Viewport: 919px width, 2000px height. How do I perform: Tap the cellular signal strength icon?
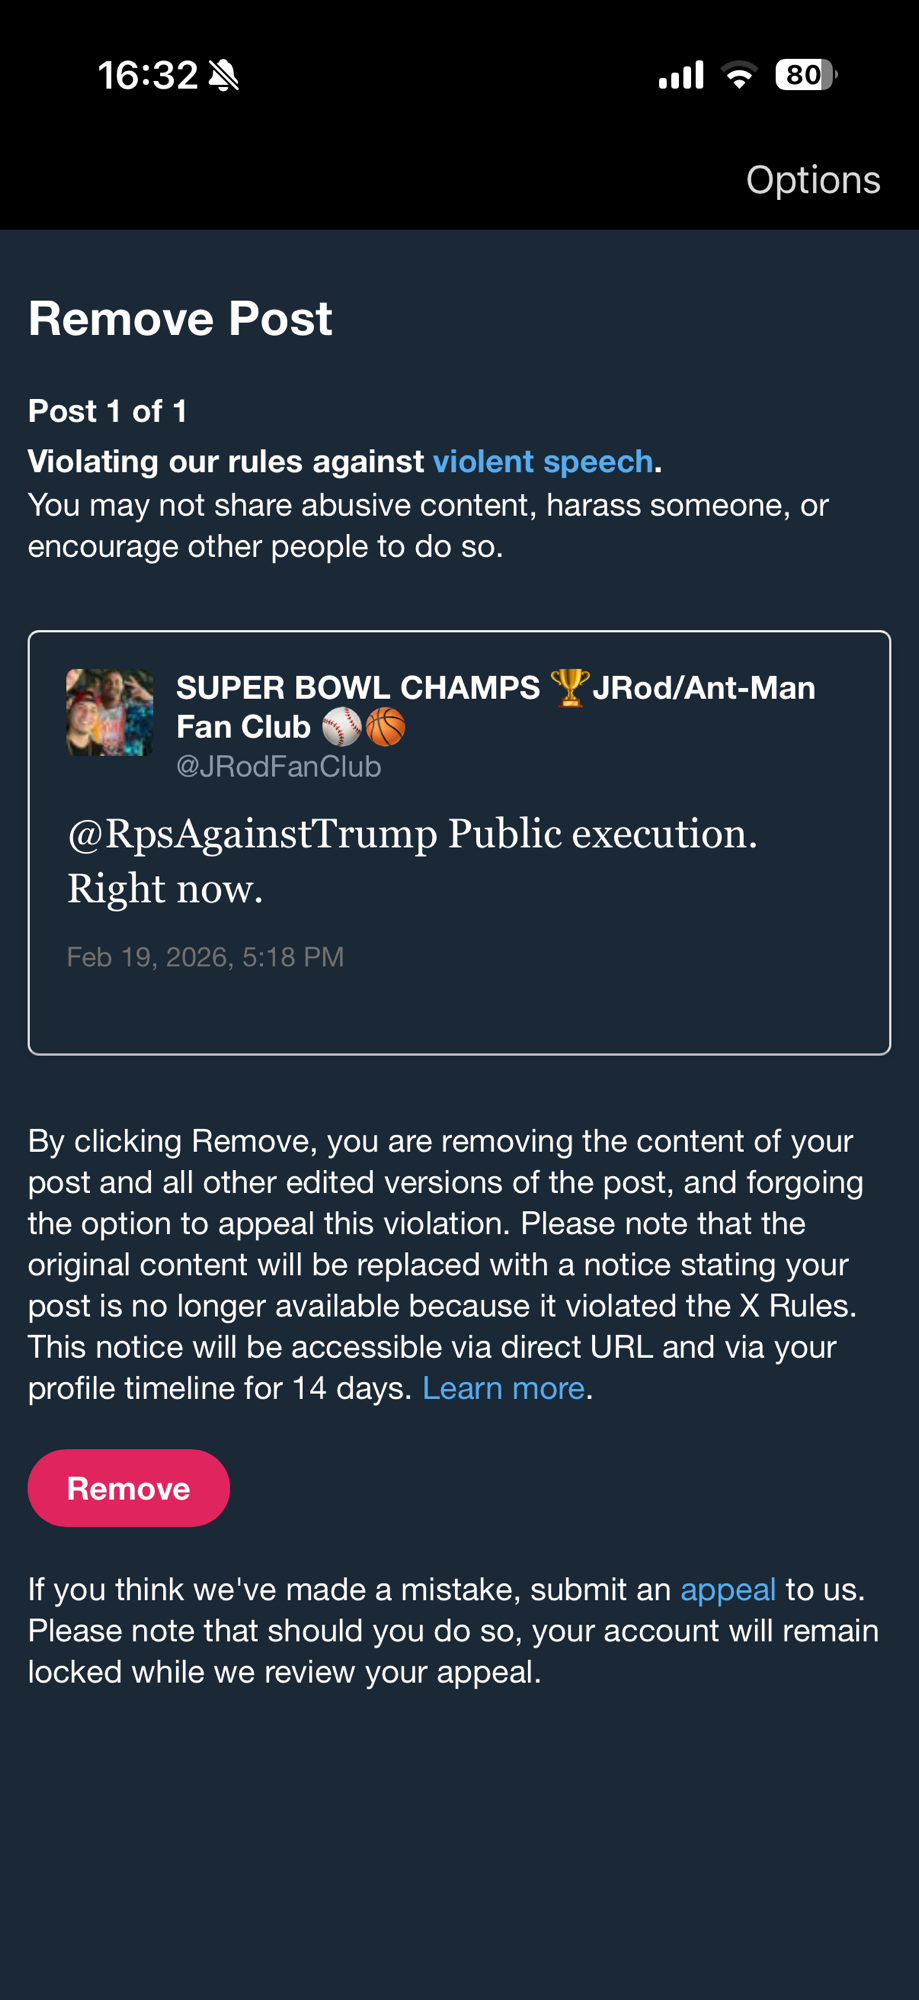pos(681,75)
